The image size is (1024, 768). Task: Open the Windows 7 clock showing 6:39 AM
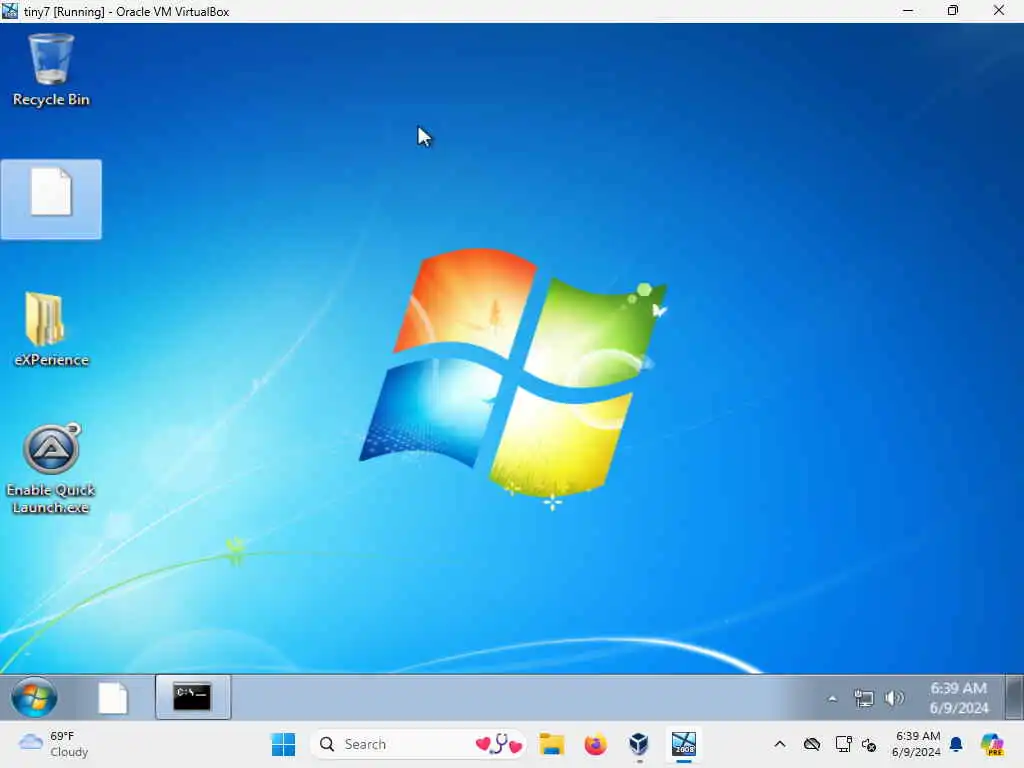(958, 697)
